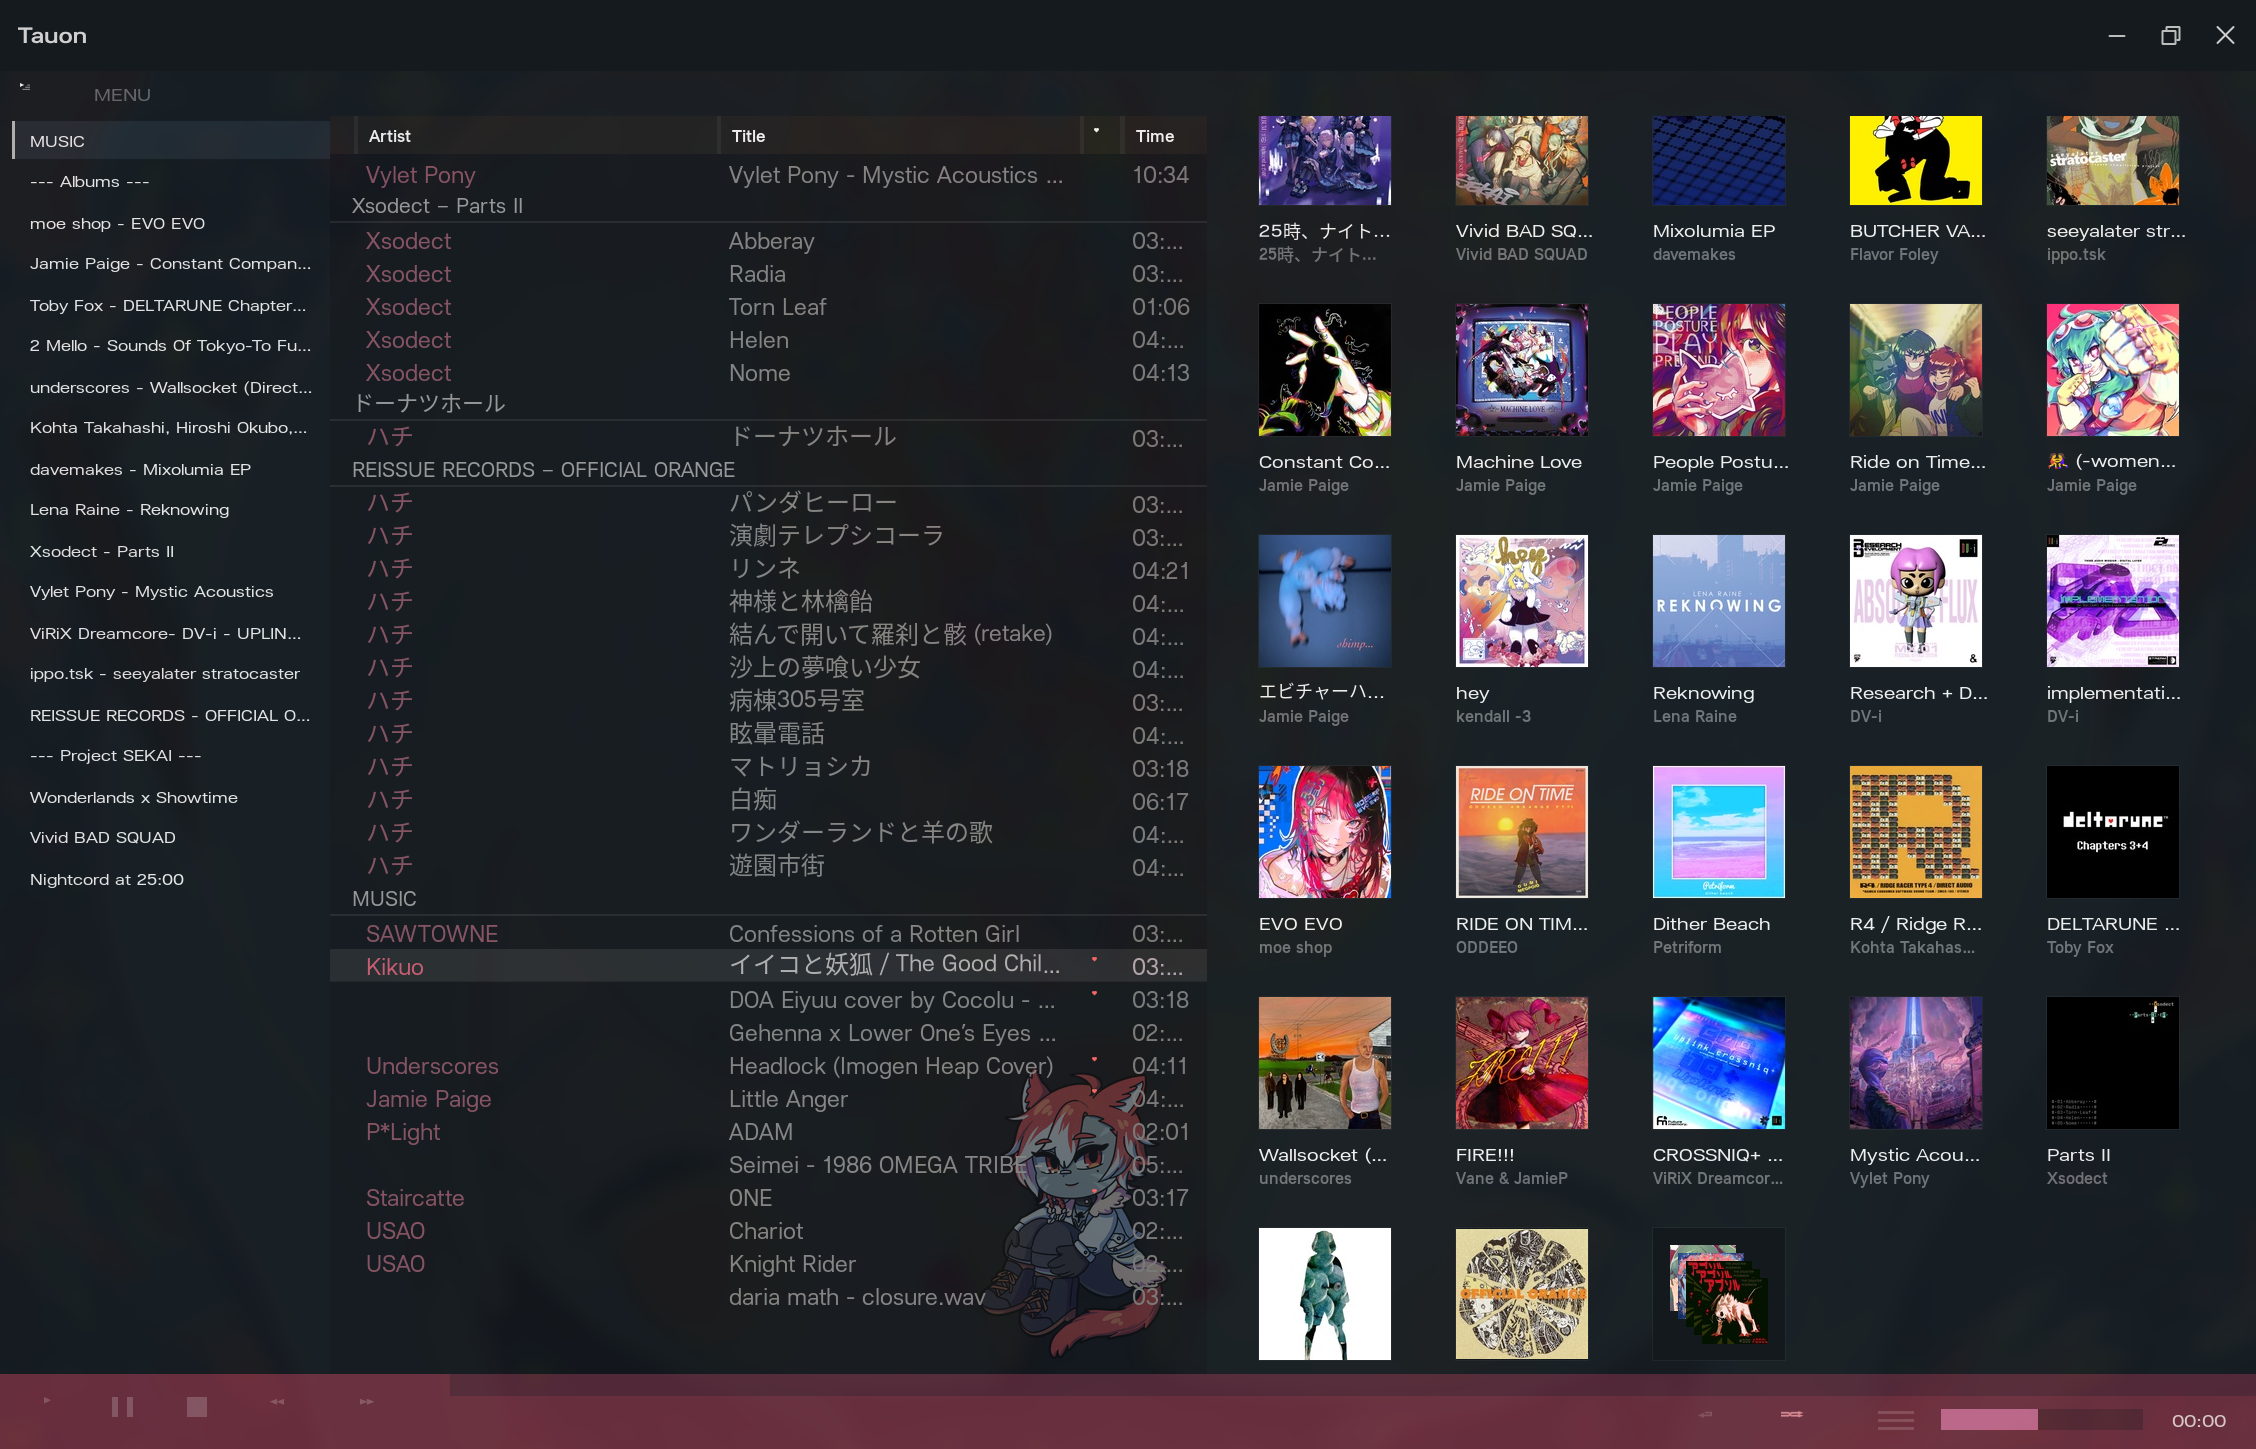
Task: Click the Title column header
Action: pyautogui.click(x=900, y=136)
